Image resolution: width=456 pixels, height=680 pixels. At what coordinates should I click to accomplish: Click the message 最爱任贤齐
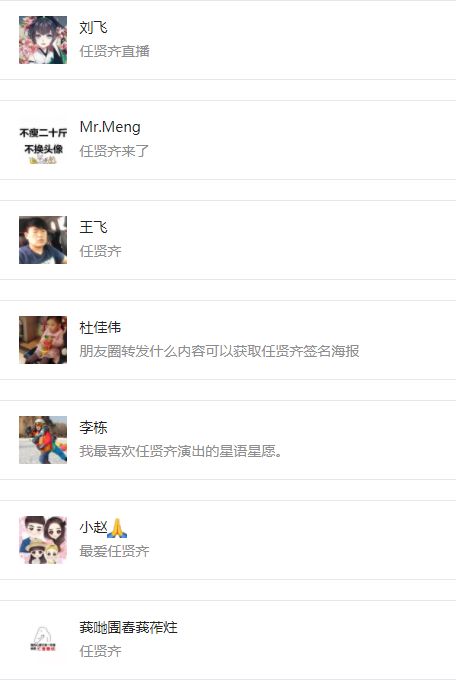[114, 551]
